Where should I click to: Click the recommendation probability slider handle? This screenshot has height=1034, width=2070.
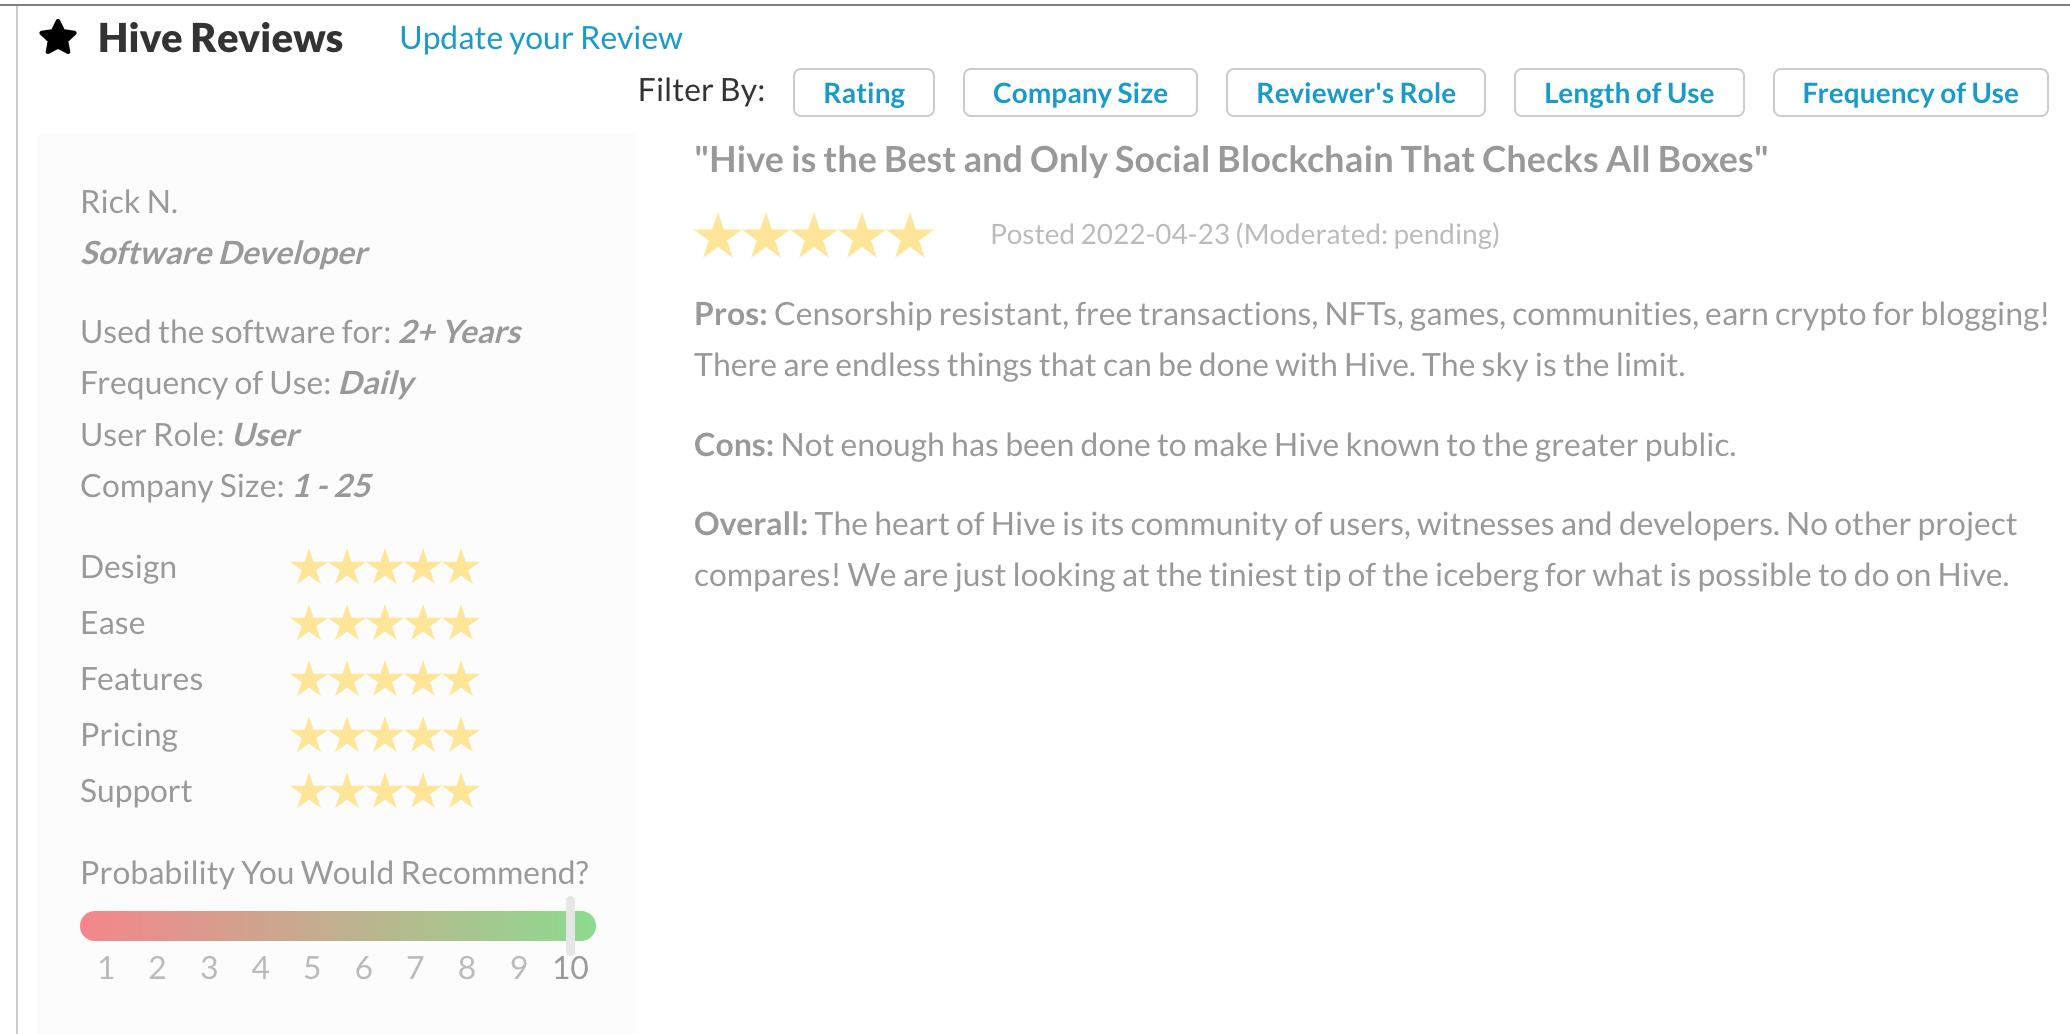570,925
